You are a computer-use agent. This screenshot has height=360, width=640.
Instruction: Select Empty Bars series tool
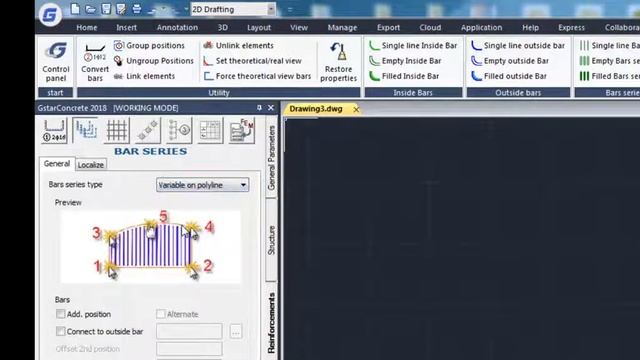tap(609, 61)
